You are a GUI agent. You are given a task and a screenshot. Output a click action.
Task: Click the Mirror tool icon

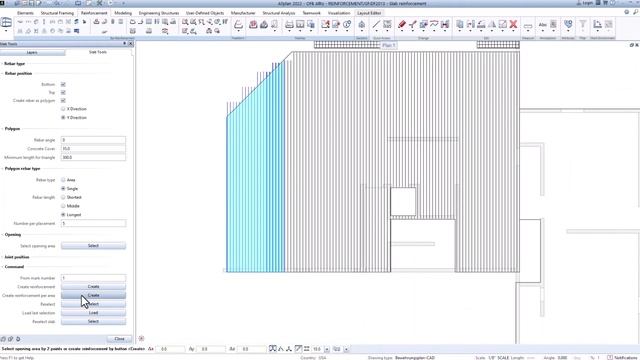point(492,25)
